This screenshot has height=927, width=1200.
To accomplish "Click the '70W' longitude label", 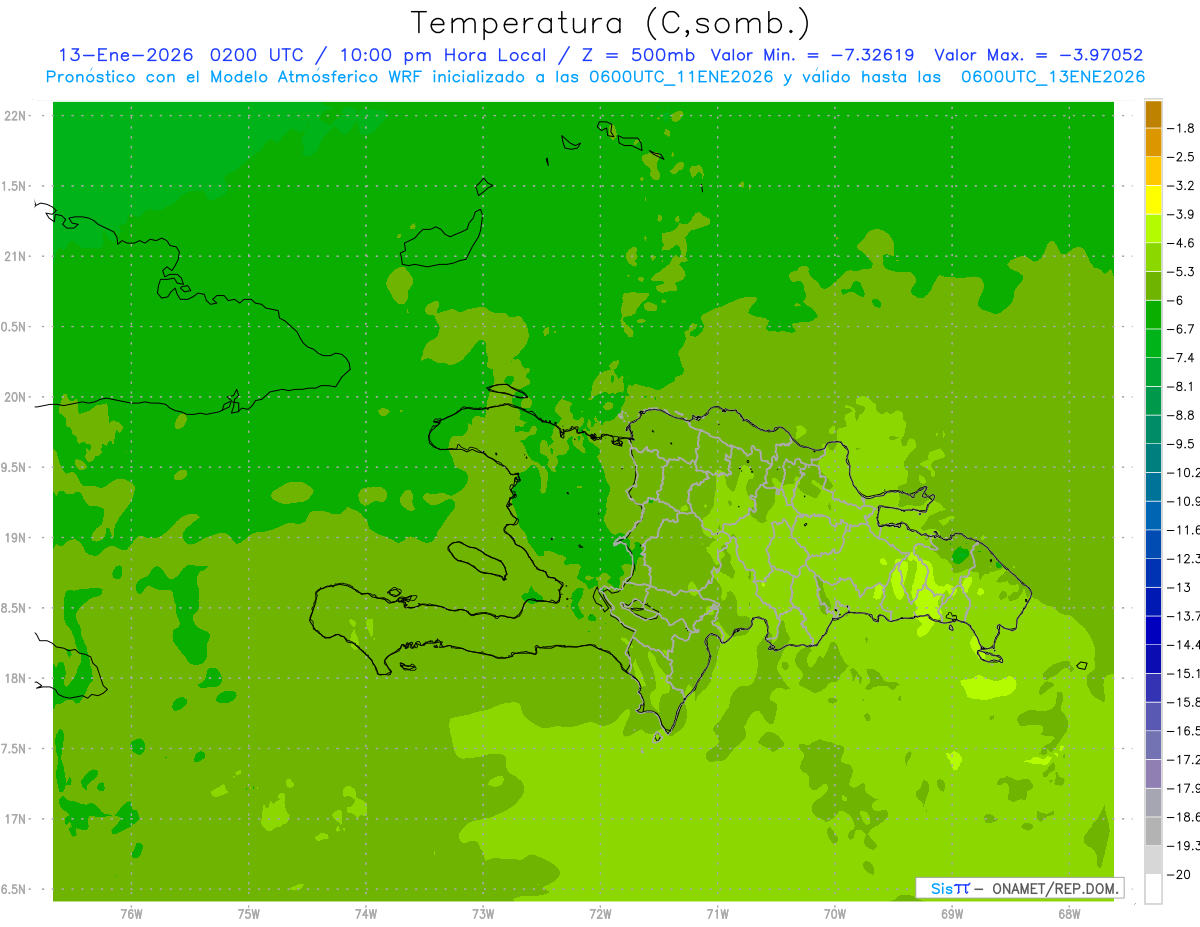I will tap(835, 914).
